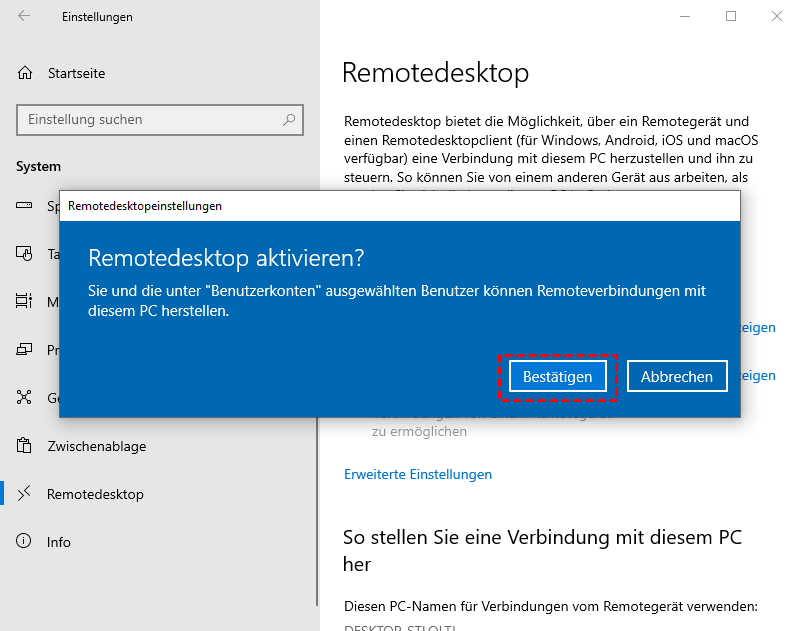Close the Einstellungen window
Image resolution: width=799 pixels, height=631 pixels.
click(x=777, y=16)
